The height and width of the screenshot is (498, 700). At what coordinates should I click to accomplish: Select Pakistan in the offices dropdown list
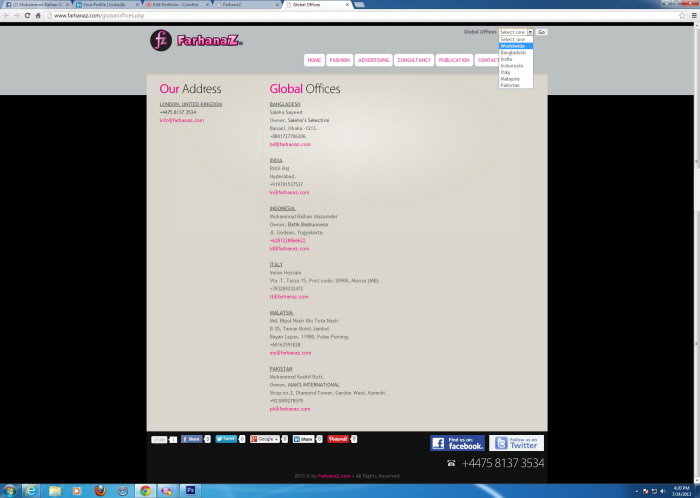tap(511, 85)
